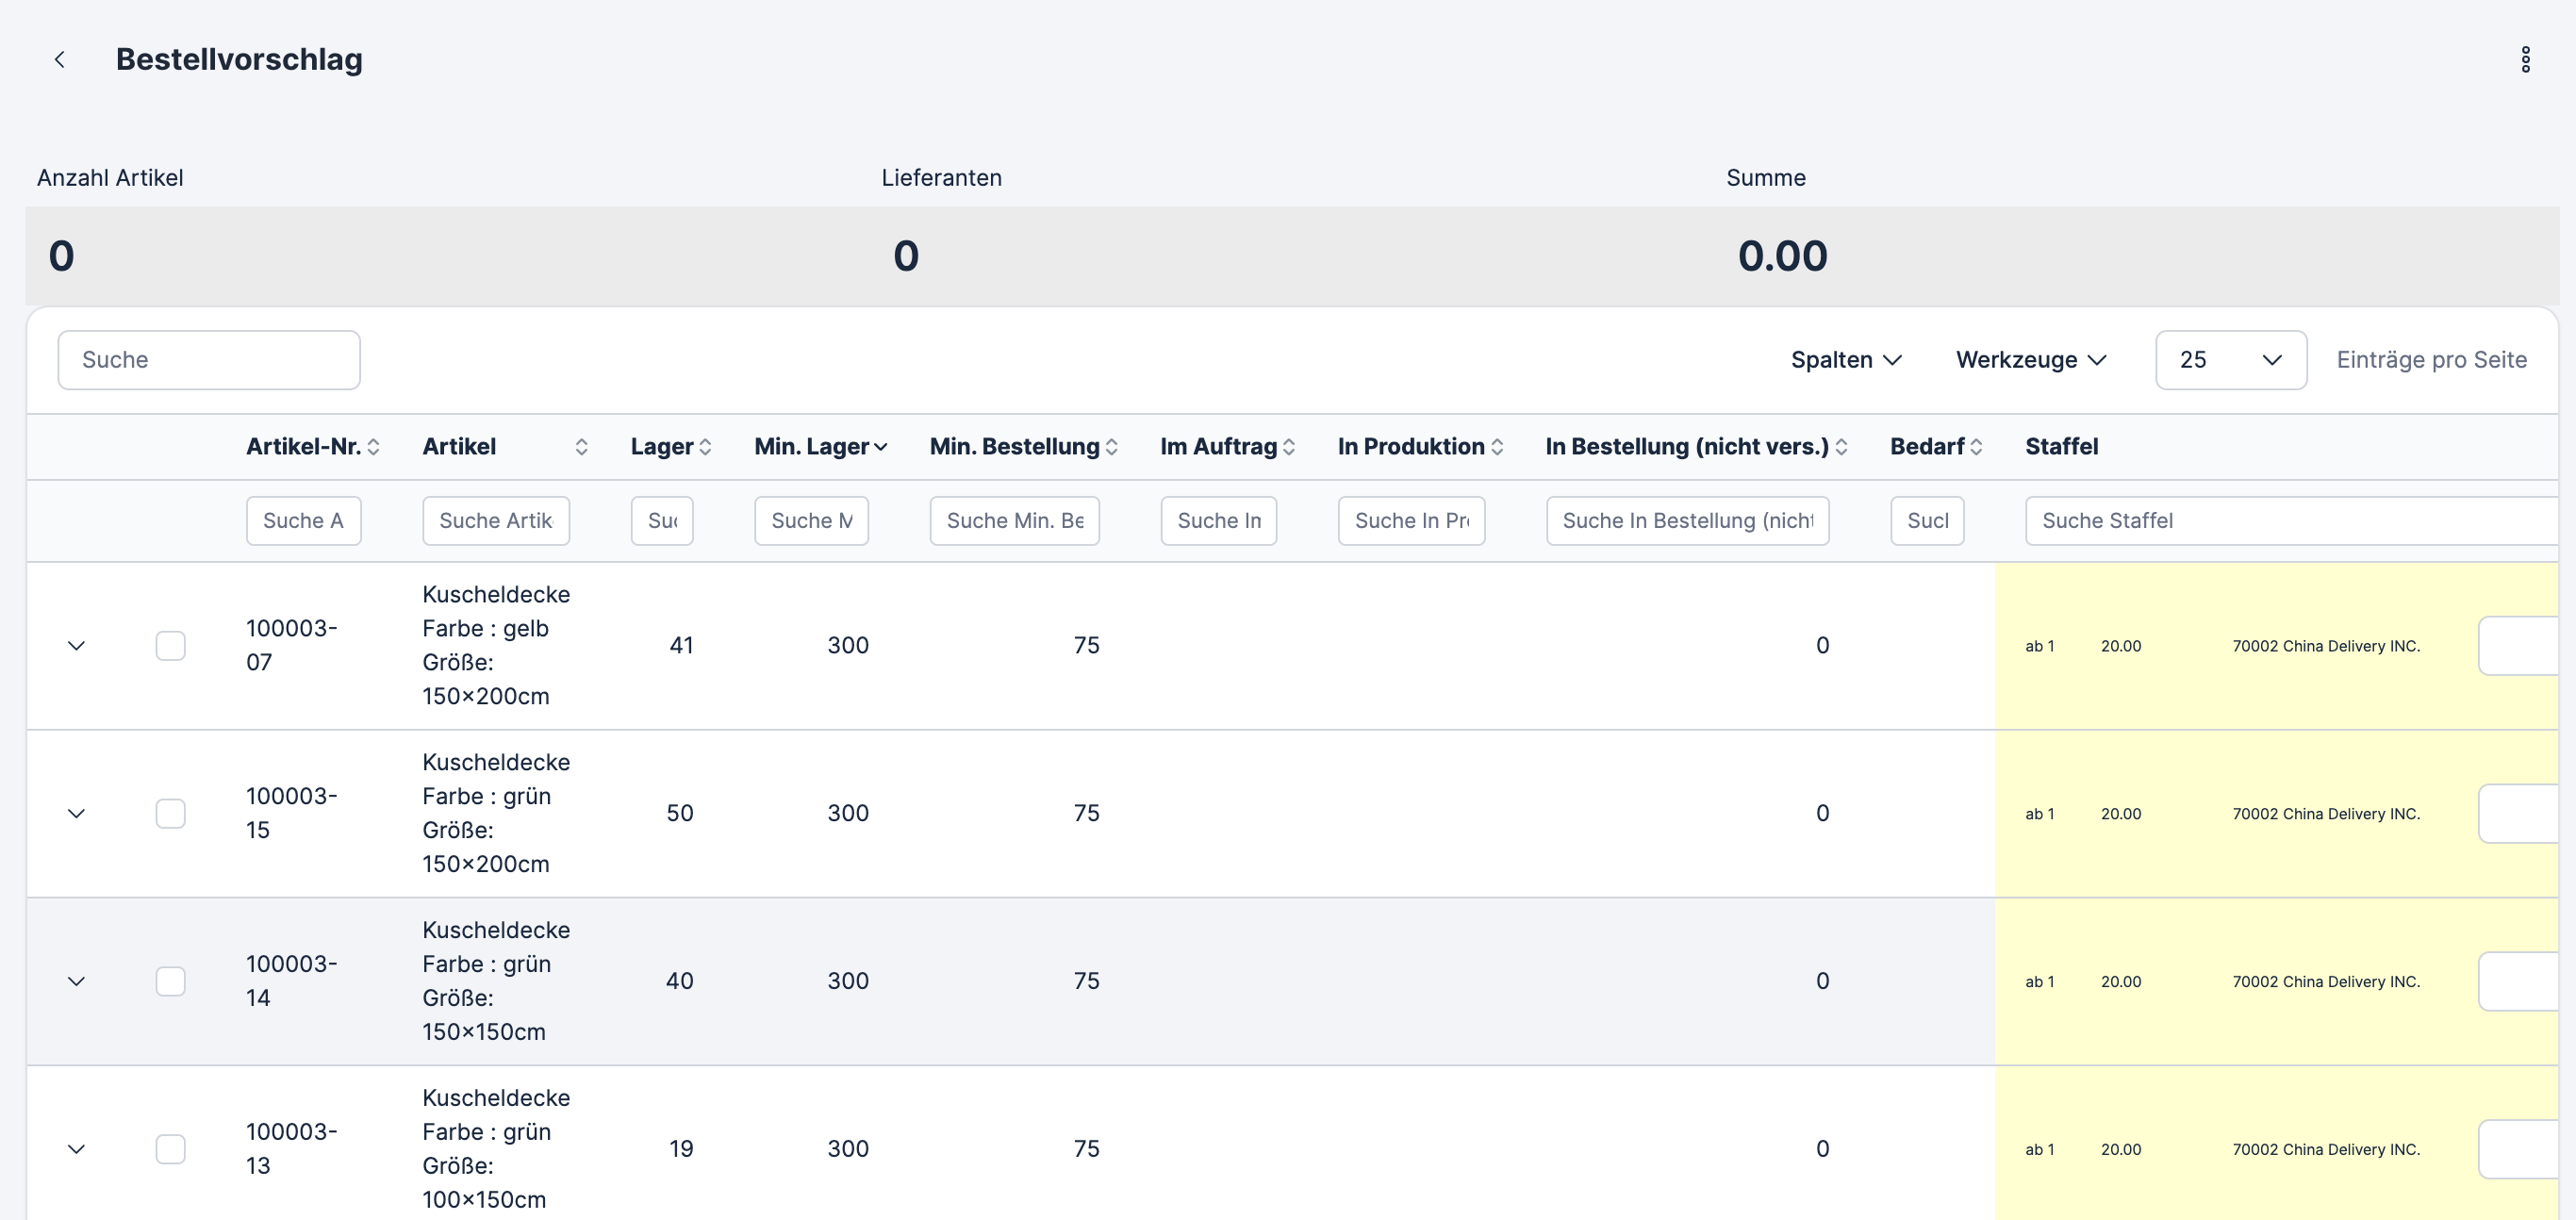Select row checkbox for 100003-15
This screenshot has height=1220, width=2576.
pos(171,814)
